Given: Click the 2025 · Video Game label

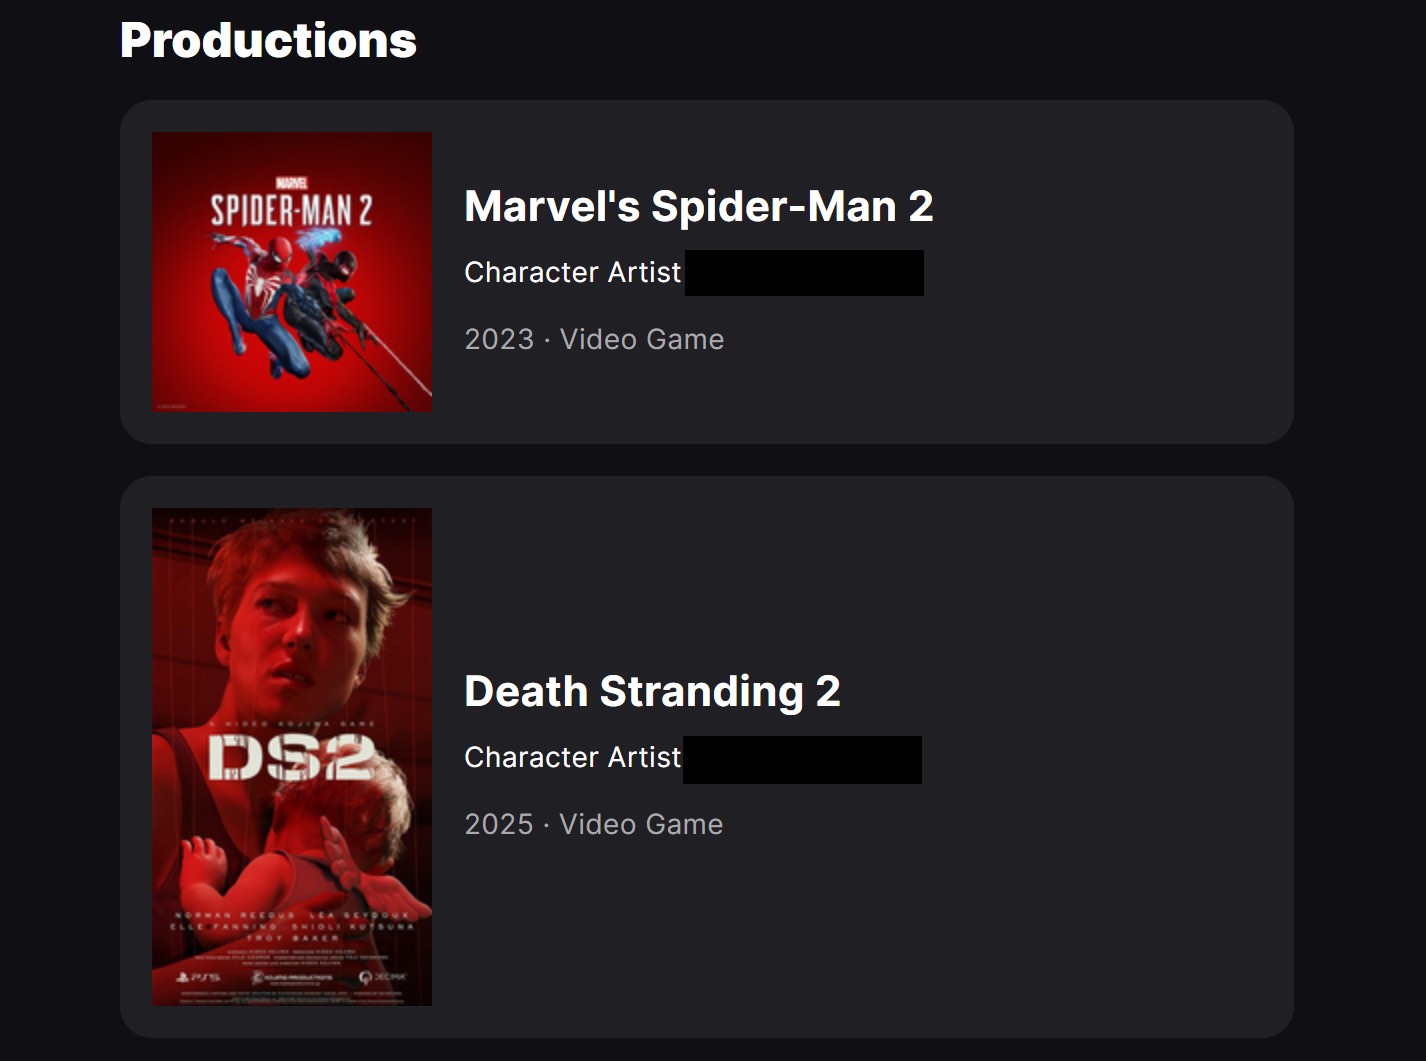Looking at the screenshot, I should 593,824.
